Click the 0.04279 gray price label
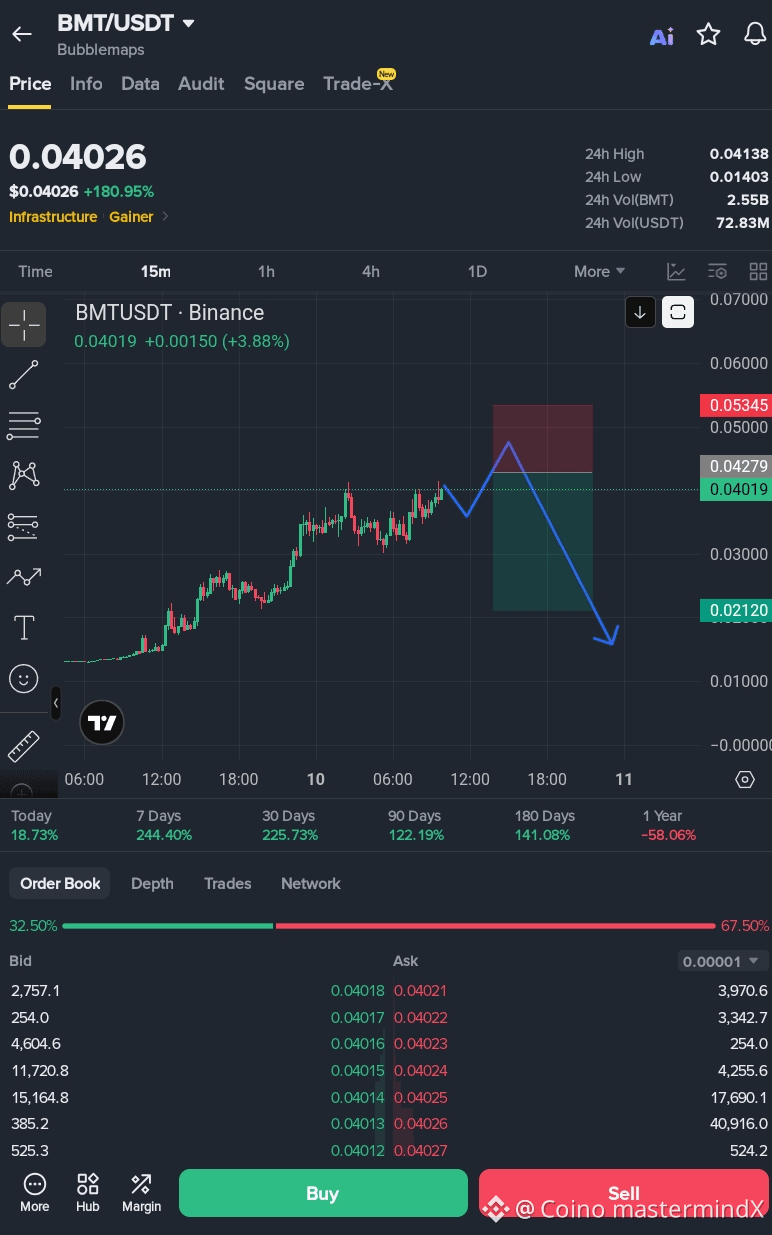Image resolution: width=772 pixels, height=1235 pixels. click(x=735, y=466)
